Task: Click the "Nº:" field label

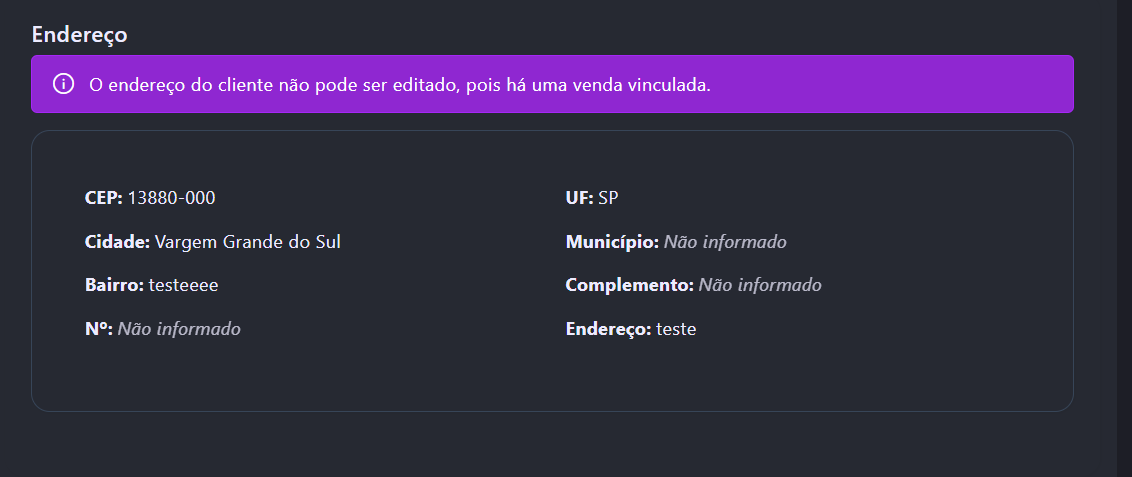Action: point(98,328)
